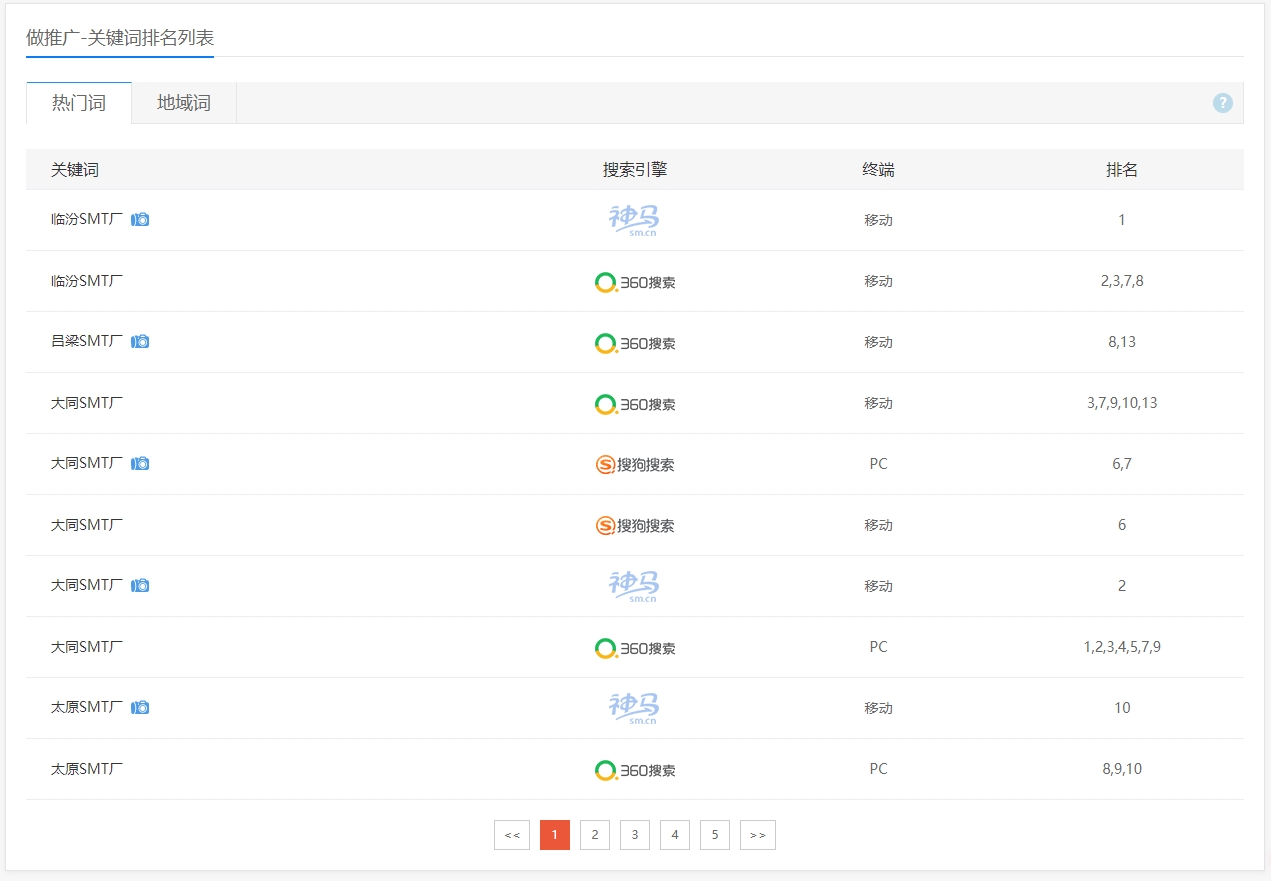This screenshot has height=881, width=1271.
Task: Click current page 1 button
Action: (554, 835)
